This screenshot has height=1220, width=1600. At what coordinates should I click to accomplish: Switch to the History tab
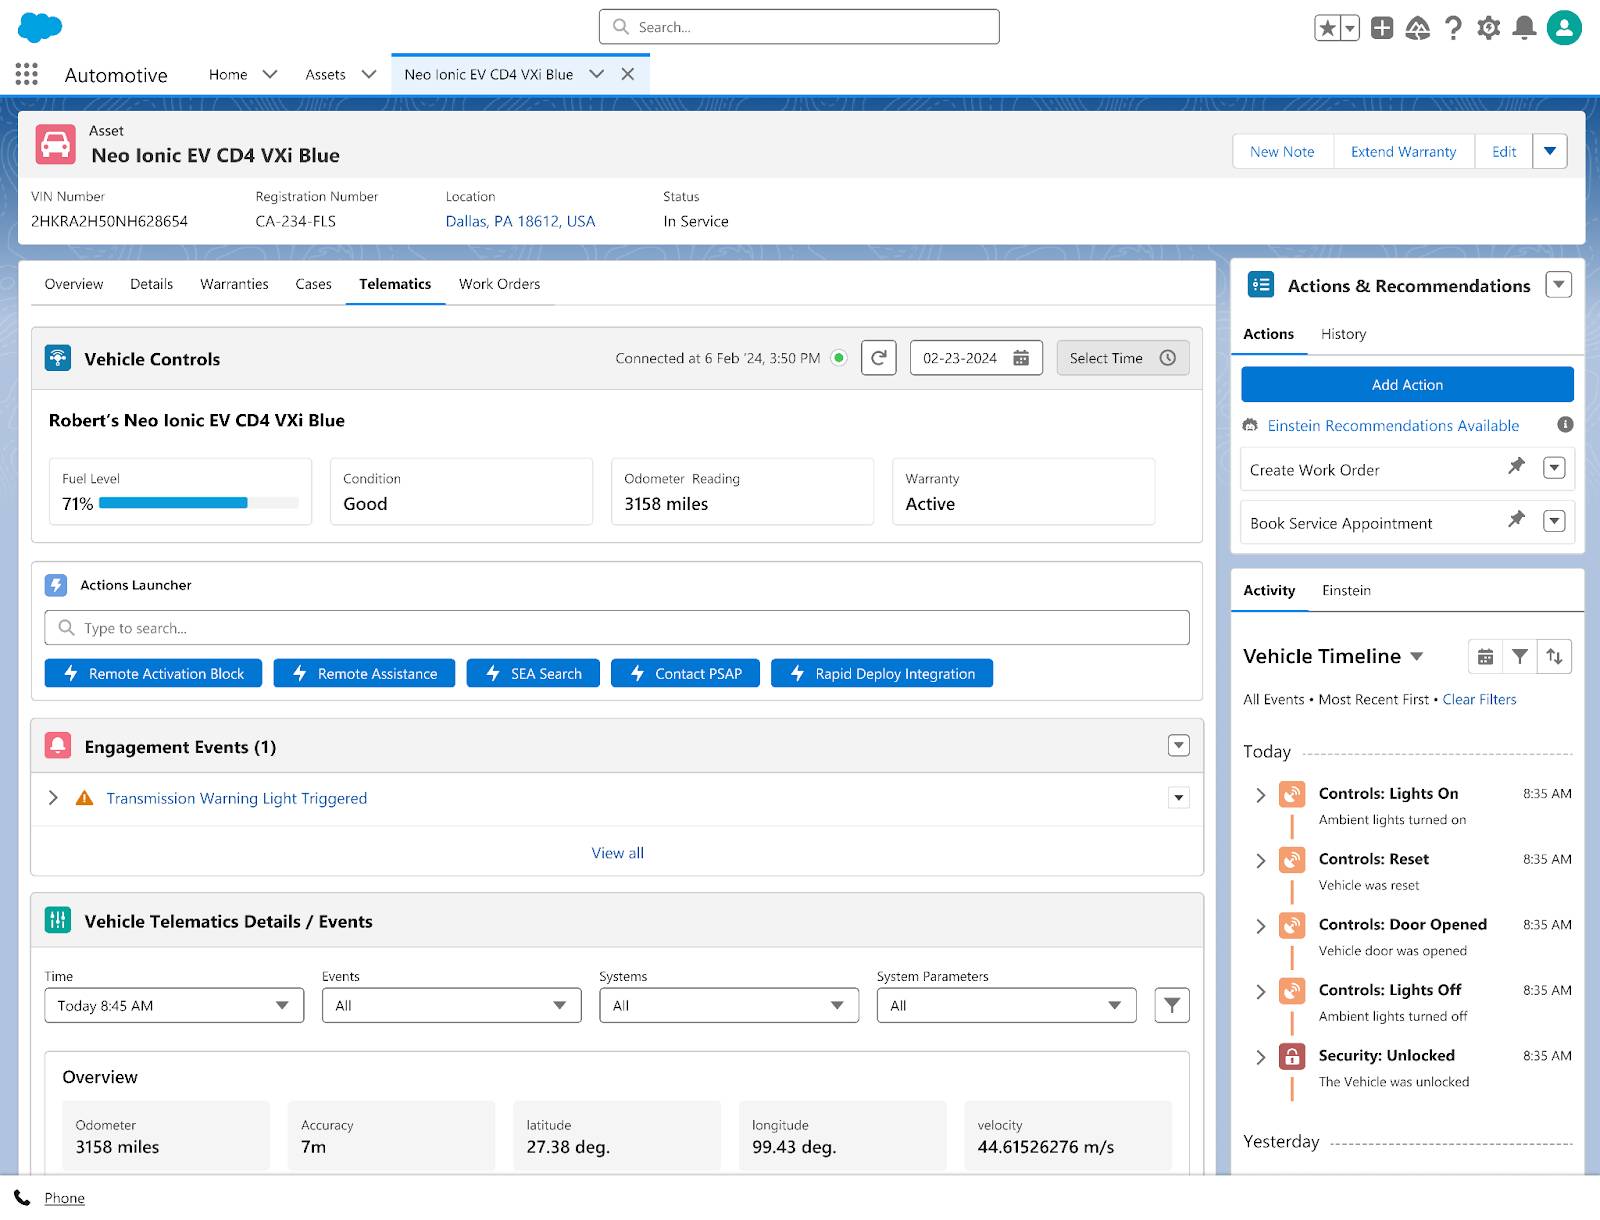pyautogui.click(x=1343, y=334)
